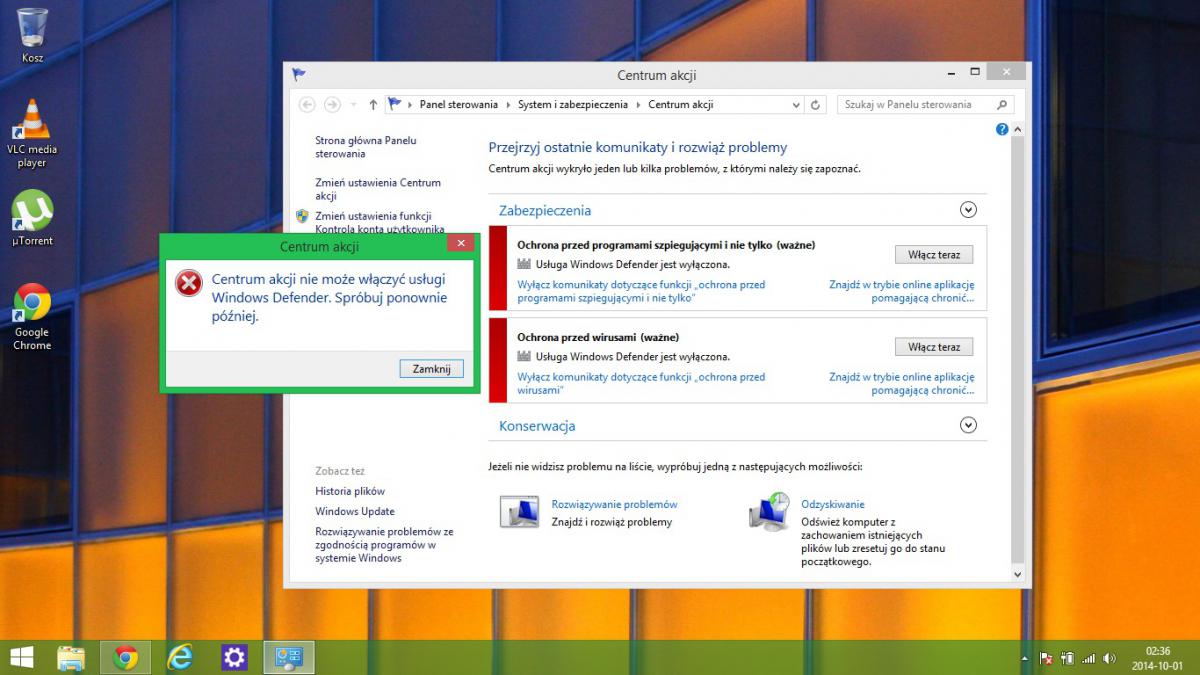
Task: Open Strona główna Panelu sterowania link
Action: (366, 147)
